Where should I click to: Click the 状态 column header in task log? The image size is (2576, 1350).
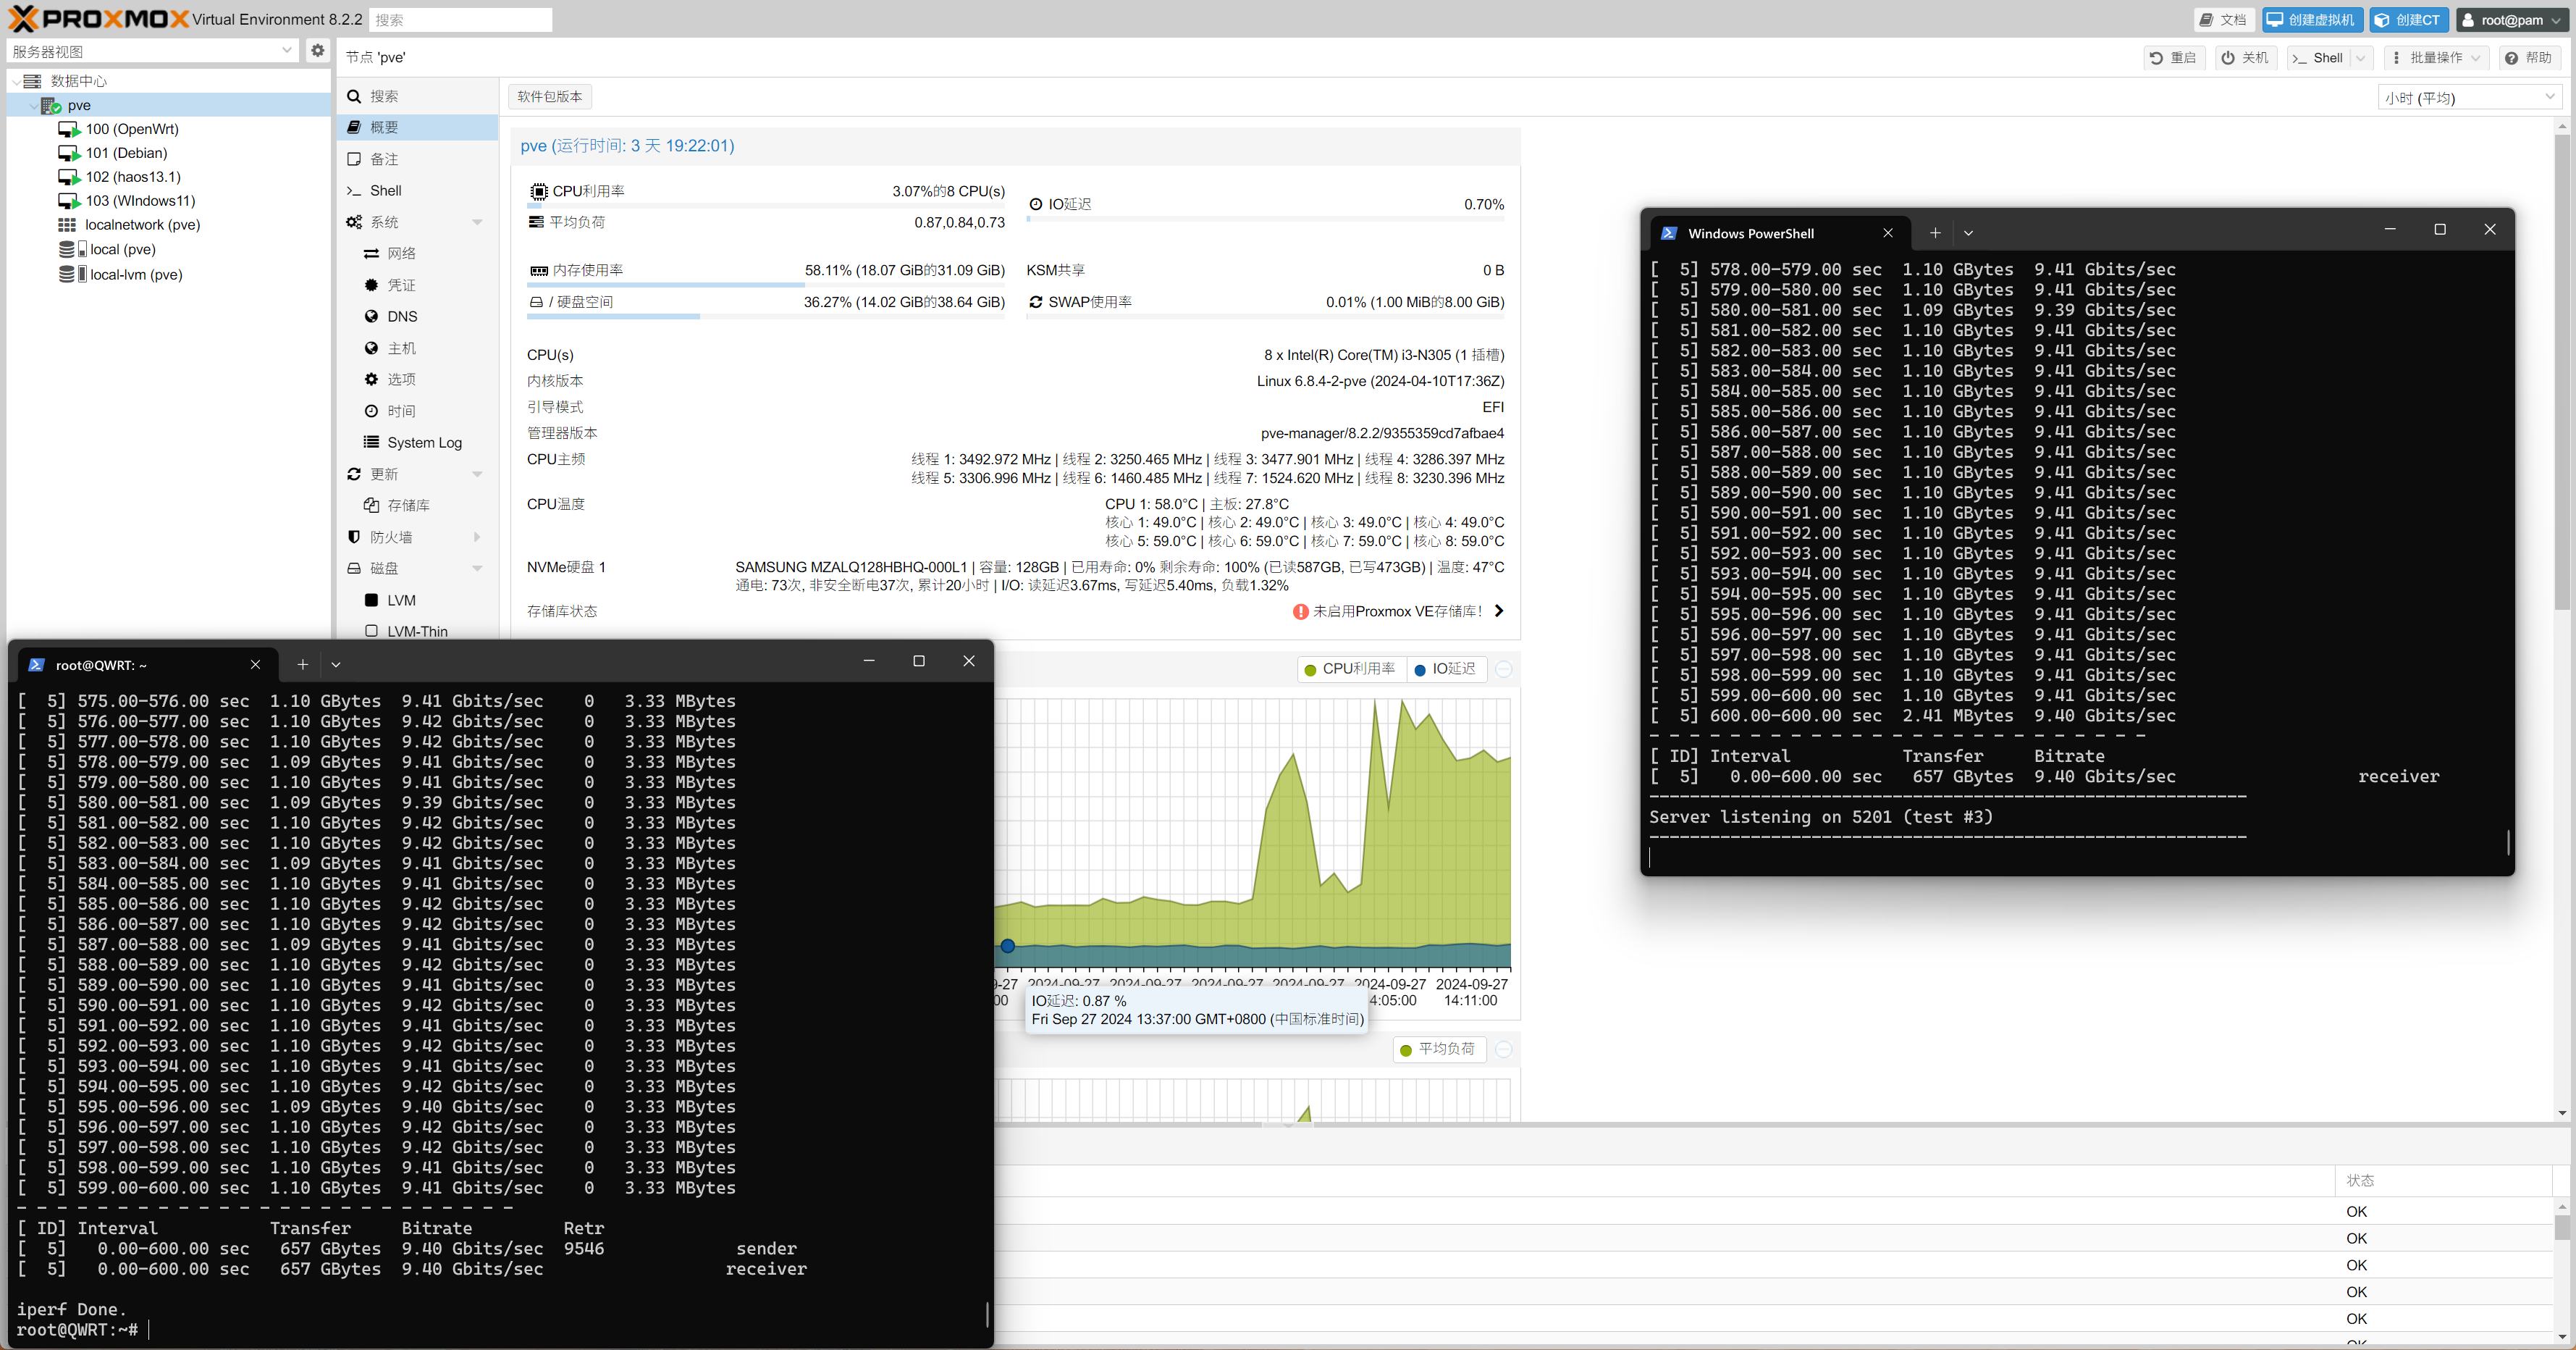click(2444, 1180)
